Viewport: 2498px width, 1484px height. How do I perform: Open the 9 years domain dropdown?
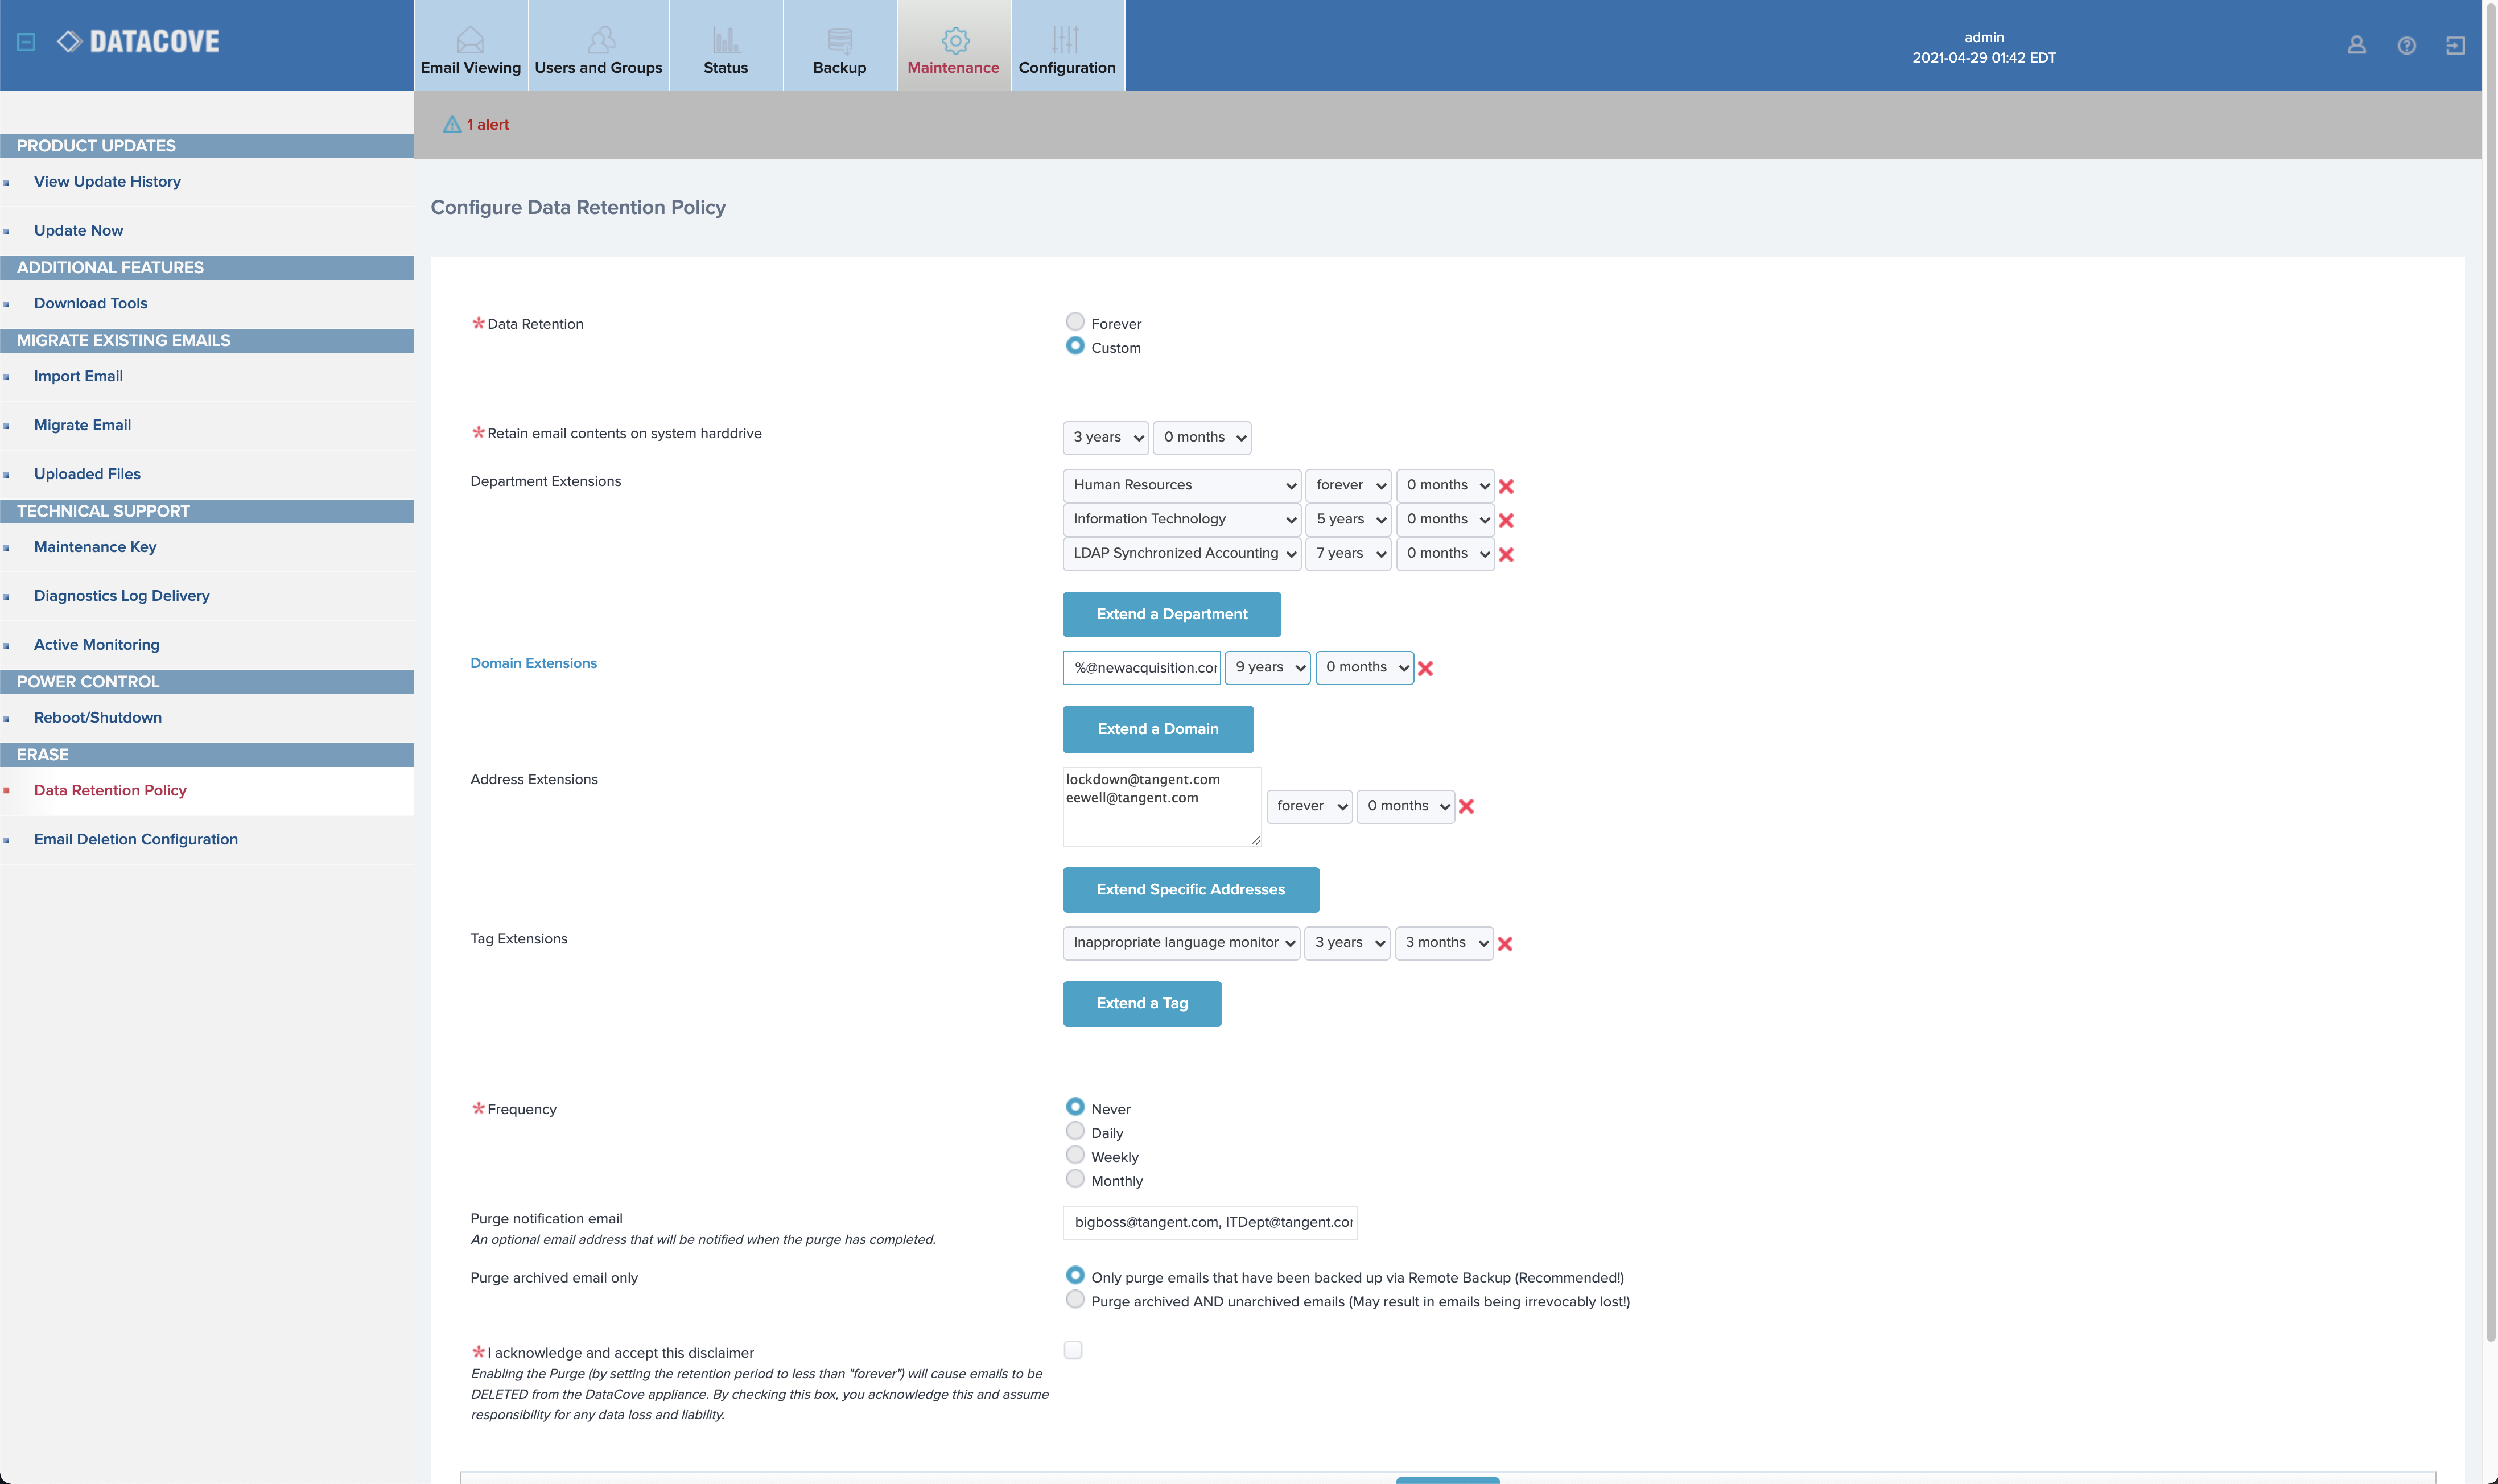pos(1267,667)
